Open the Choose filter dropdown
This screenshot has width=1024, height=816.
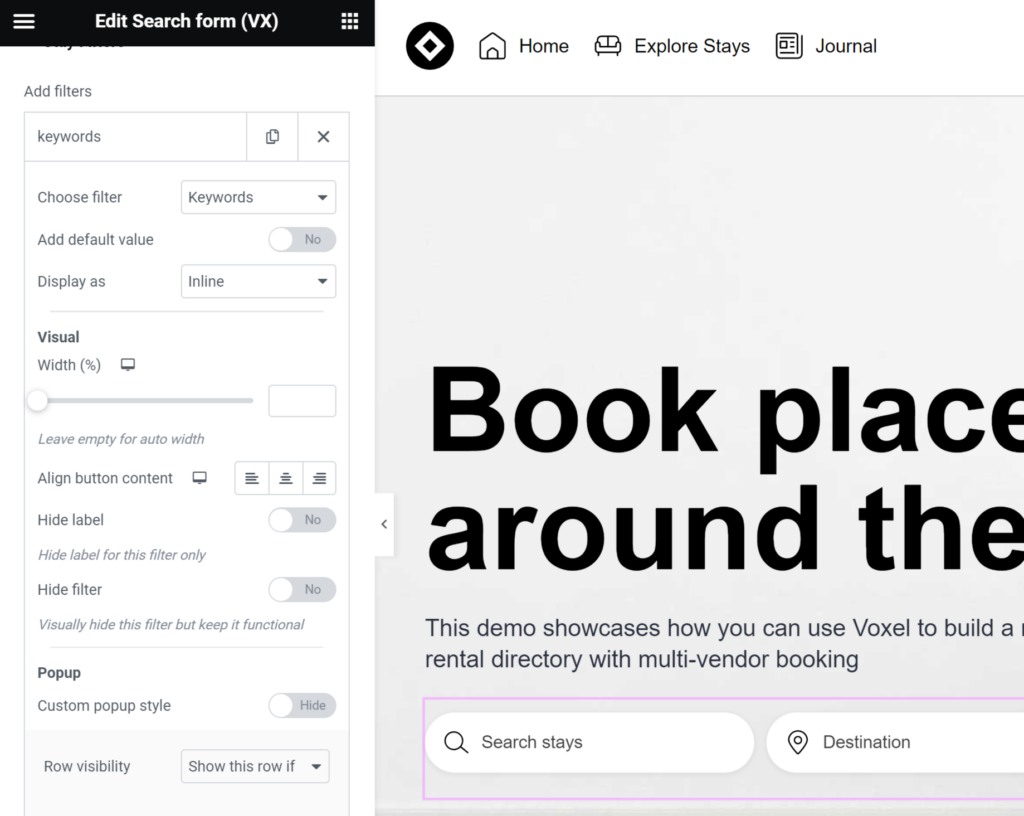click(258, 198)
